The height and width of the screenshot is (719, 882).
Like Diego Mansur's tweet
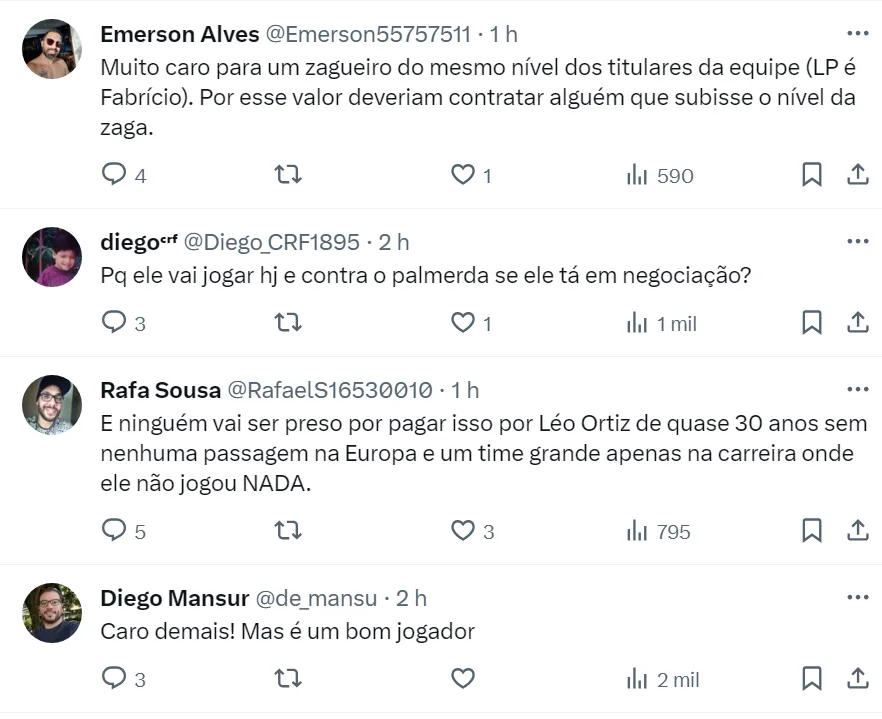point(462,679)
